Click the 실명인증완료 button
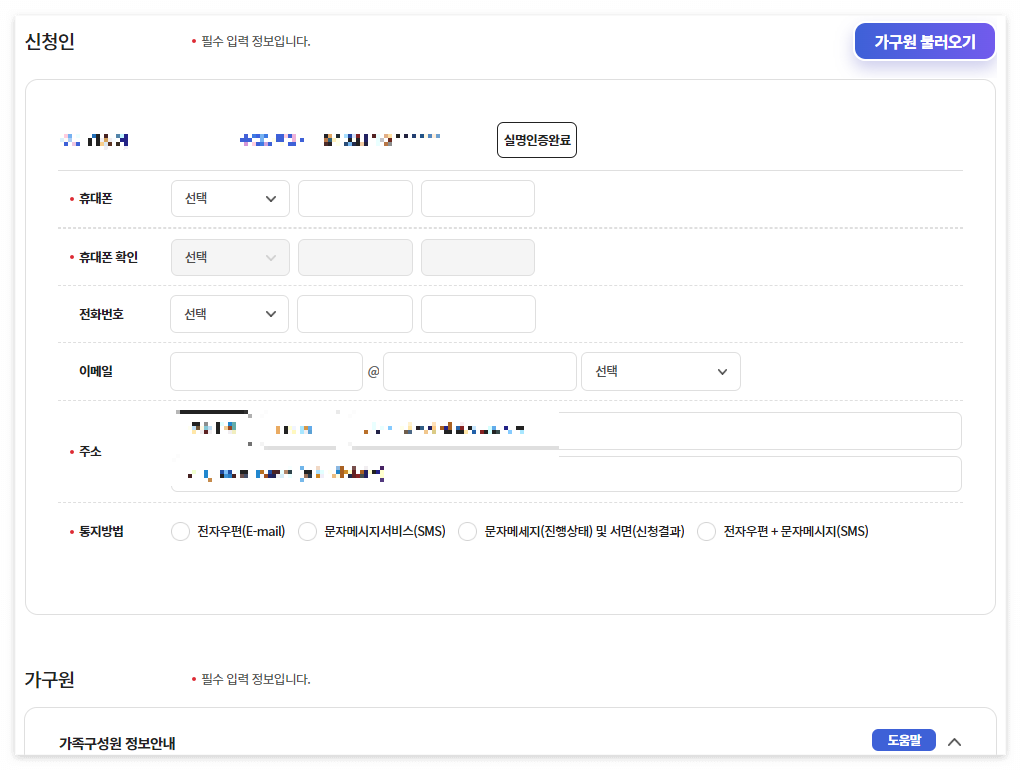 click(x=536, y=139)
